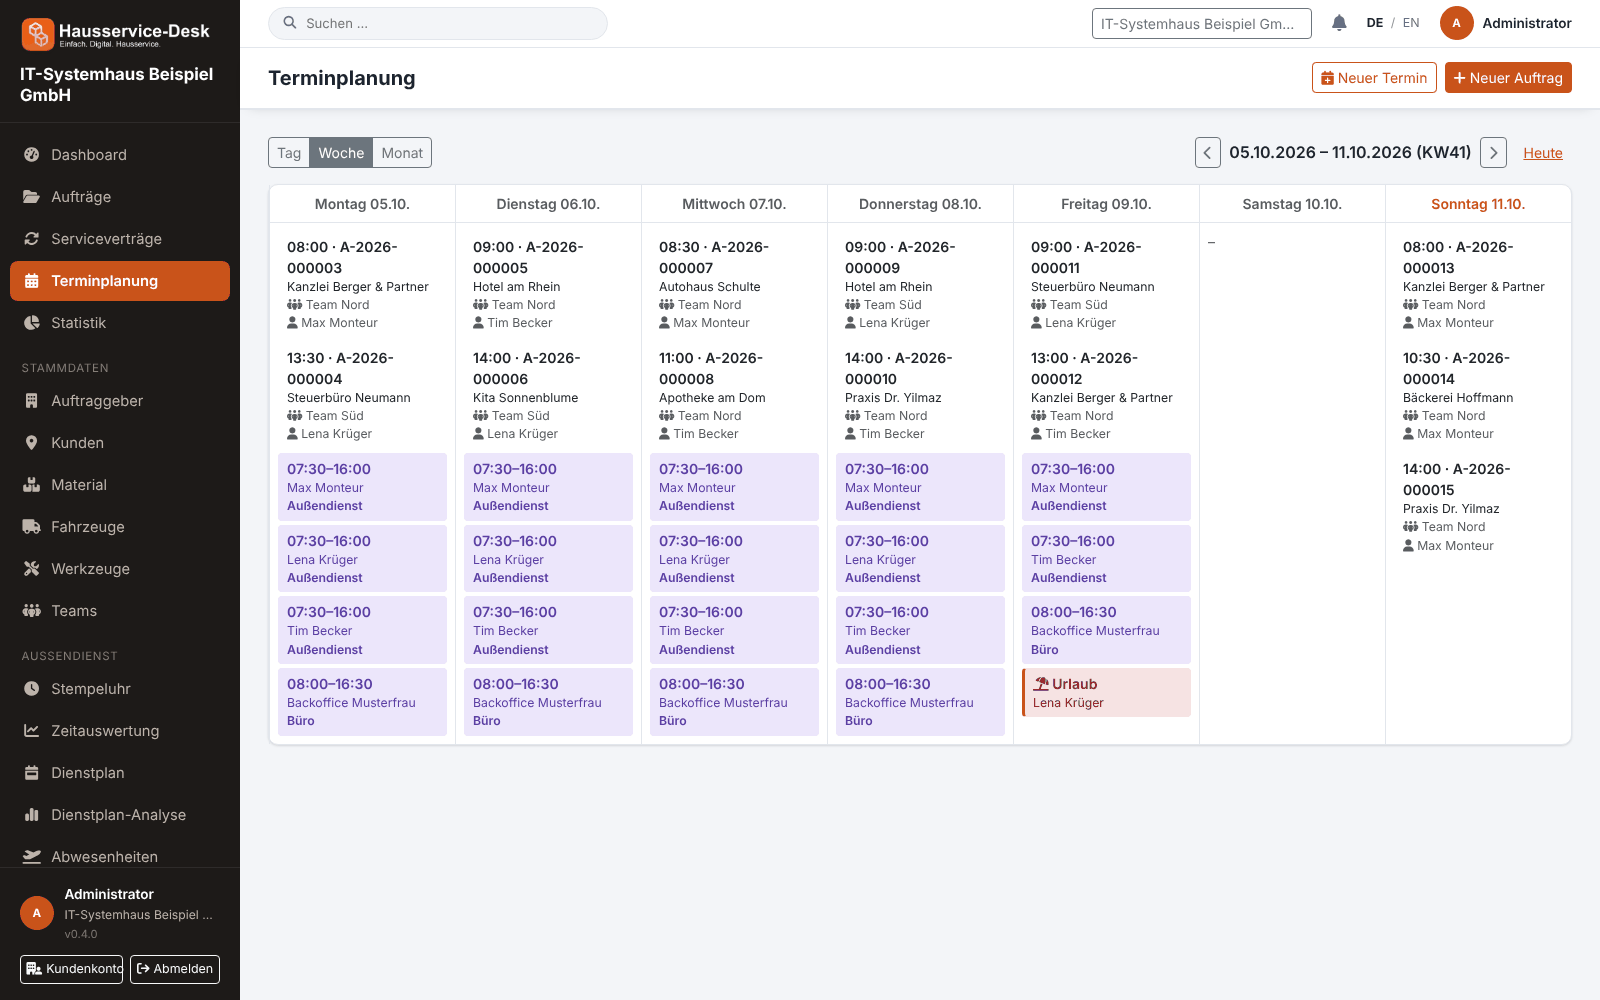
Task: Switch language to DE
Action: click(x=1375, y=23)
